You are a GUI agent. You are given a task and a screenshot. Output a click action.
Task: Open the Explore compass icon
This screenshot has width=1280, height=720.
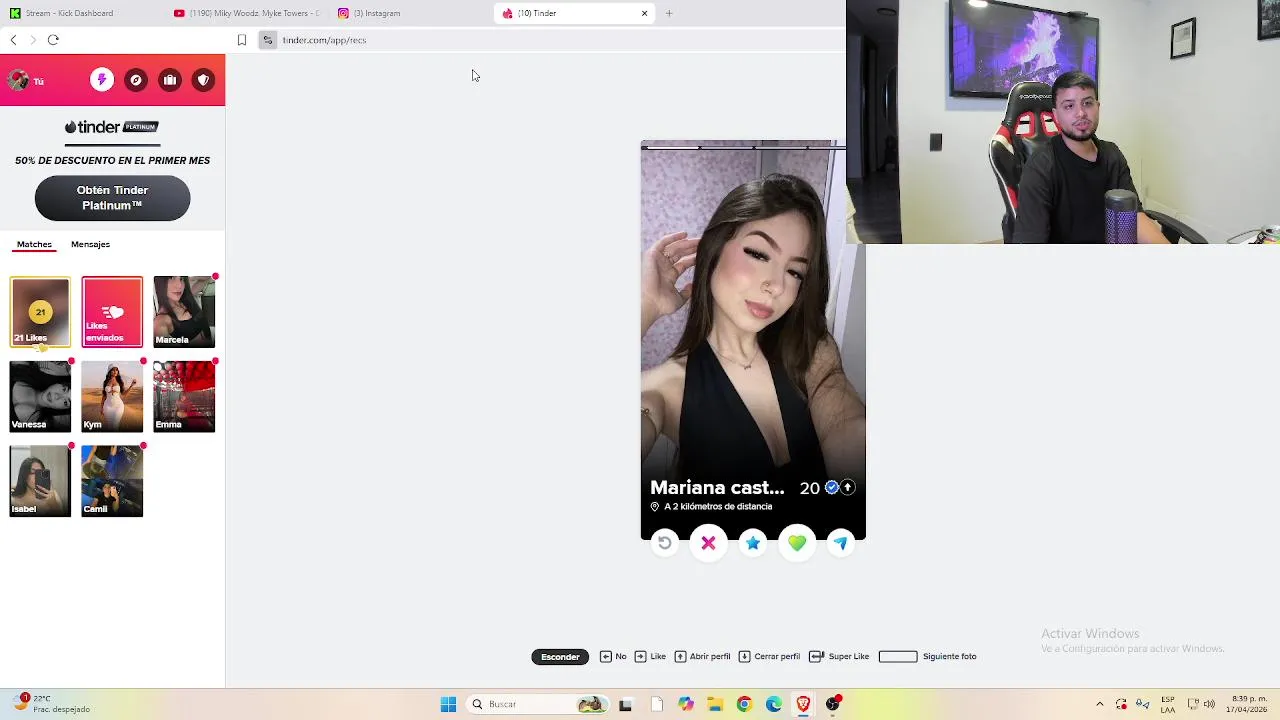[136, 80]
